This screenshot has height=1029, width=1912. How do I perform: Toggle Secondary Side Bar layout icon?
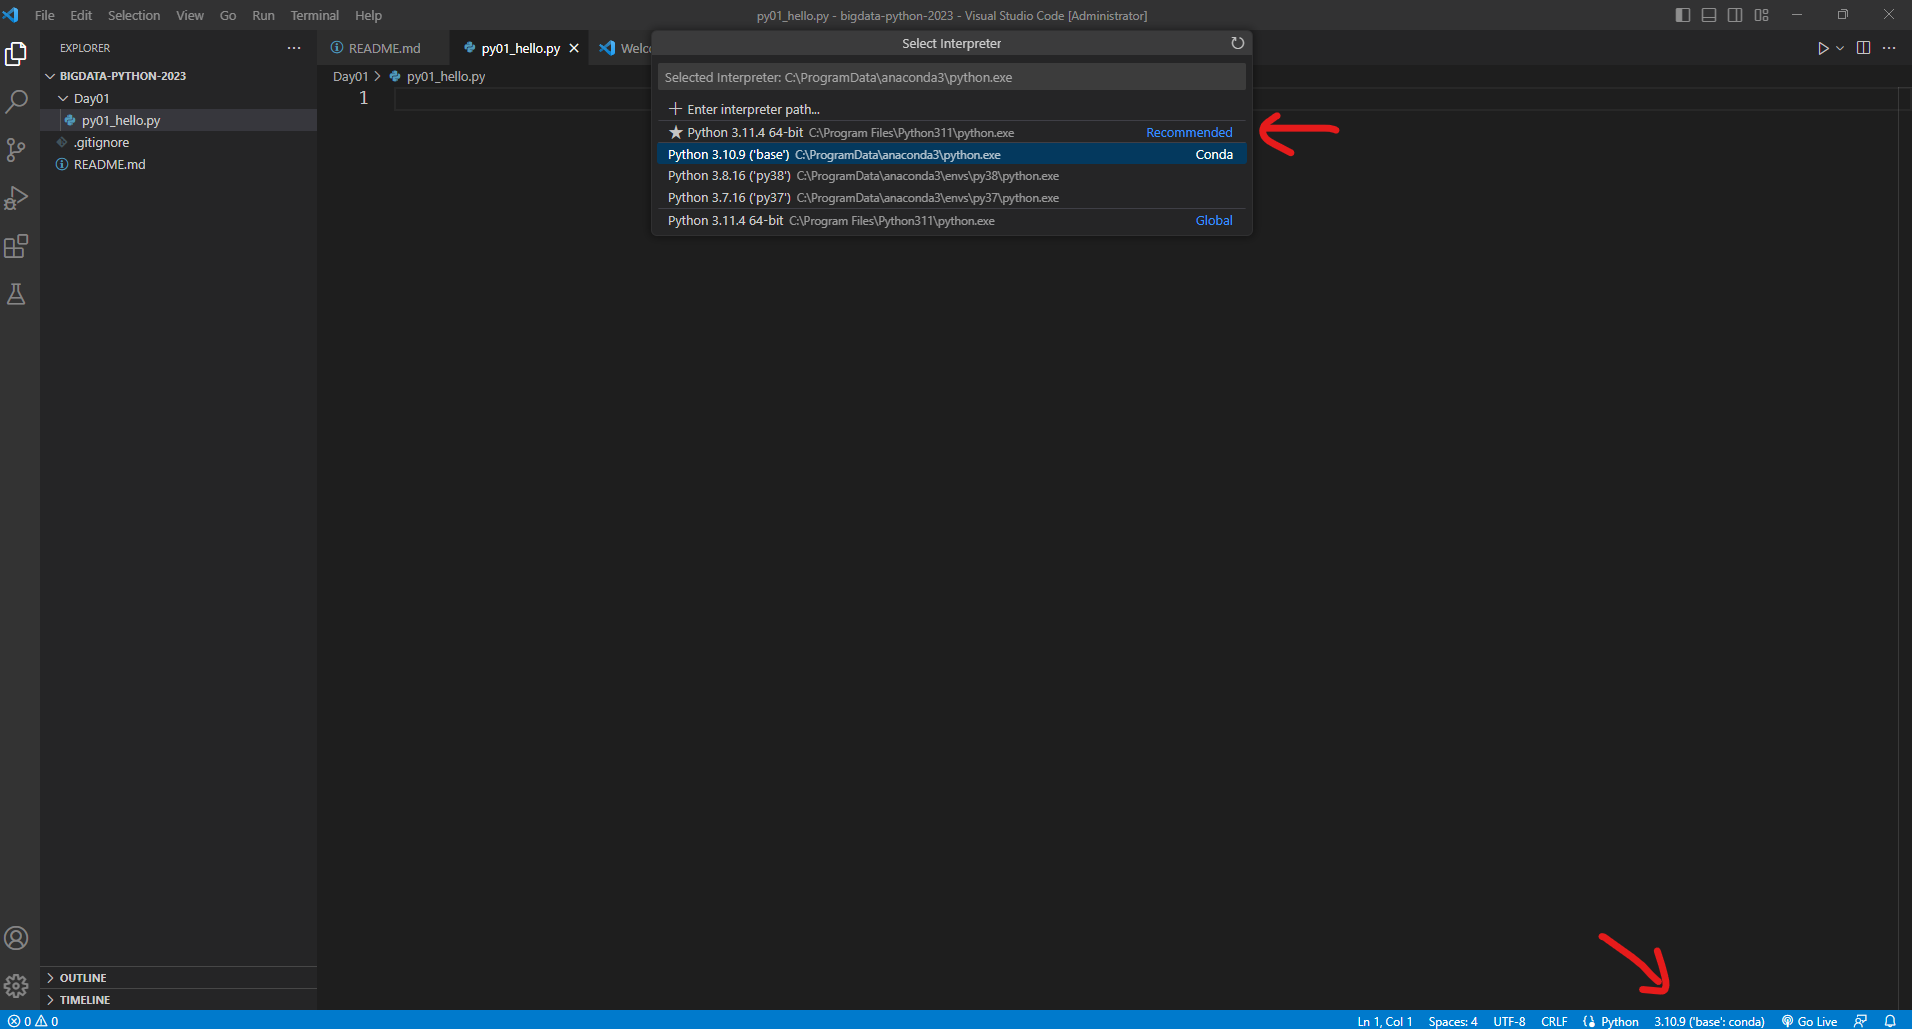pyautogui.click(x=1735, y=15)
